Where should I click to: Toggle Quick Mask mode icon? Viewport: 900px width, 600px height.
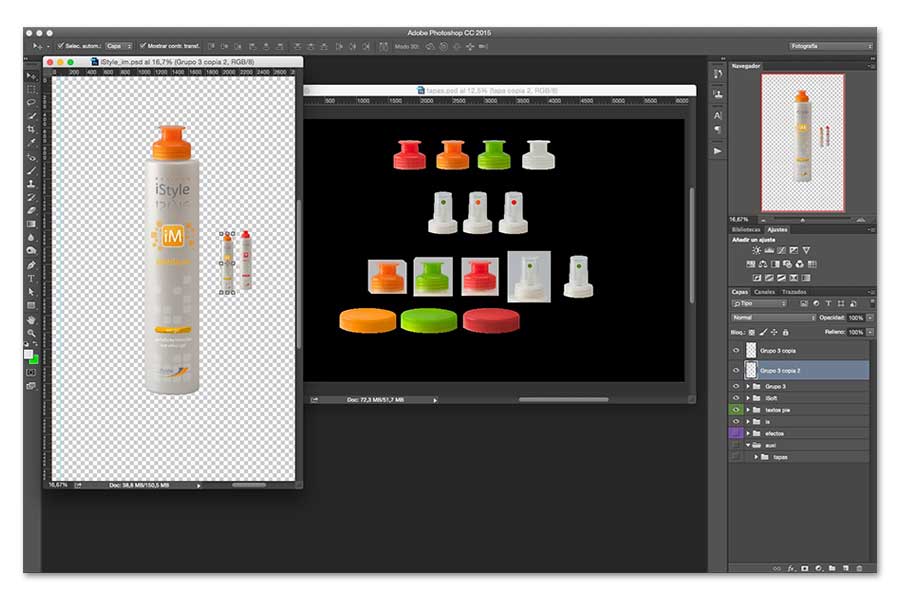click(31, 372)
